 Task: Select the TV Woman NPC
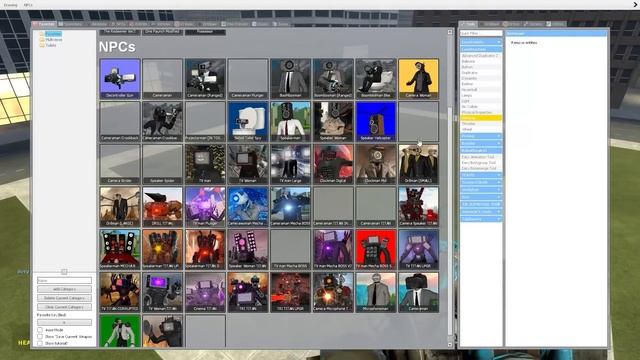[248, 164]
